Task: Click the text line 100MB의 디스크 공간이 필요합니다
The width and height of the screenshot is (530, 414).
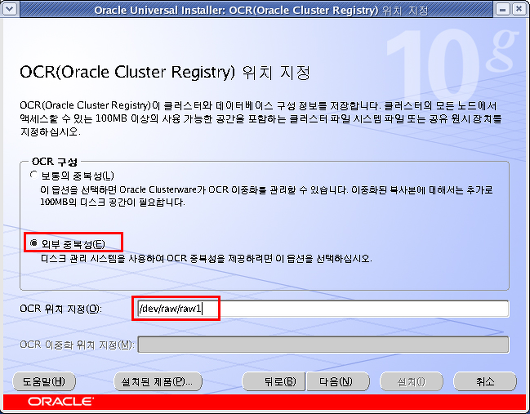Action: click(113, 202)
